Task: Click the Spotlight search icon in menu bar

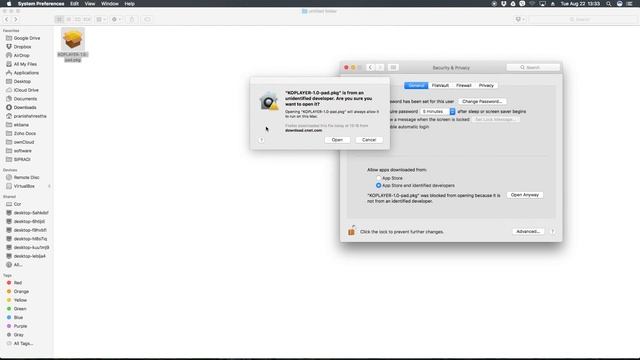Action: (609, 4)
